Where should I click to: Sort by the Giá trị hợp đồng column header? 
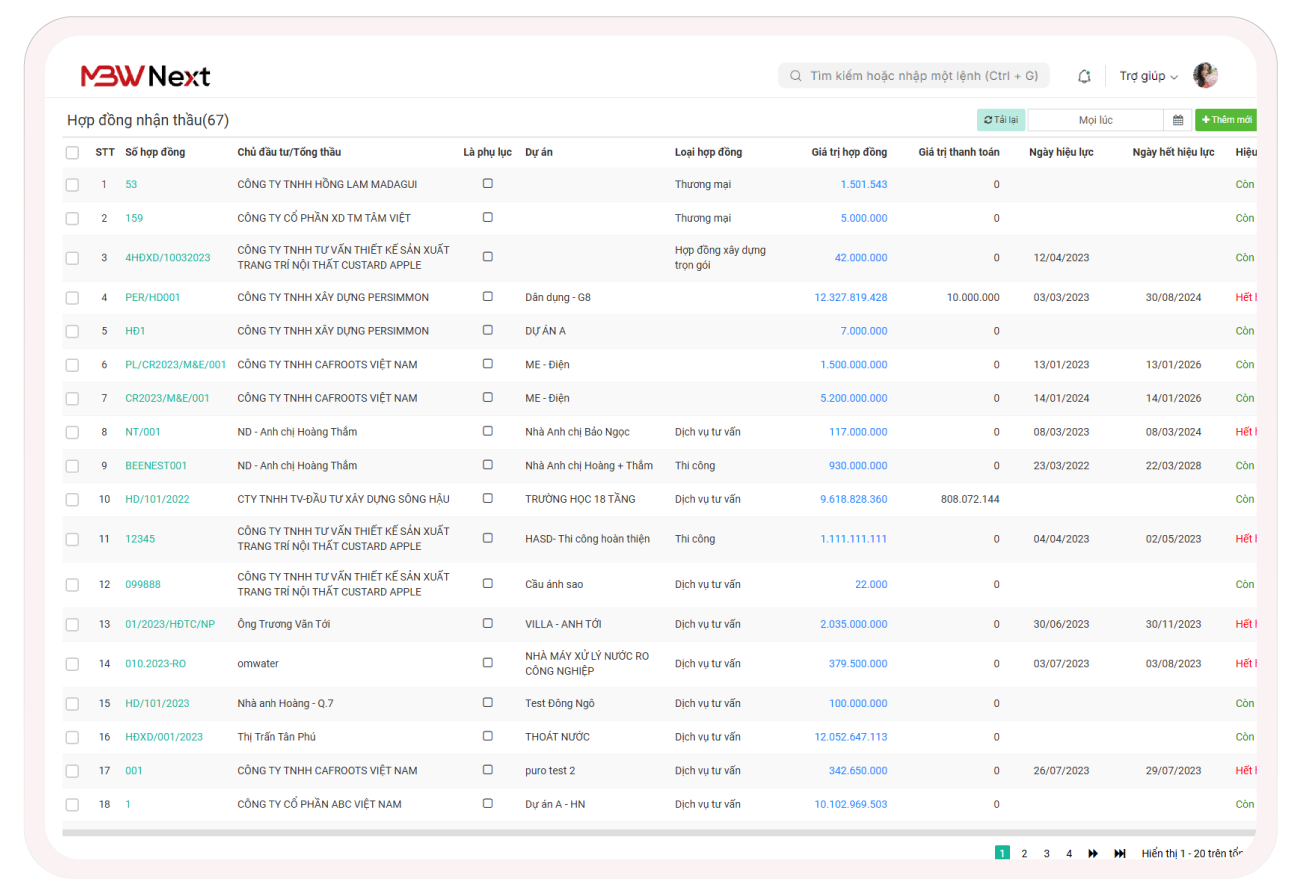click(848, 152)
